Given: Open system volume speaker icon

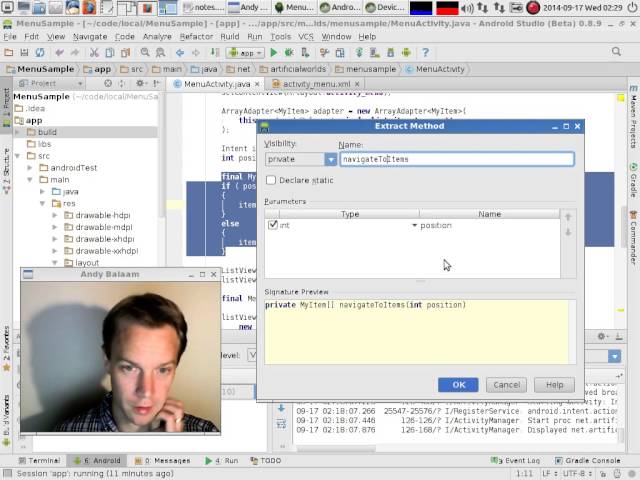Looking at the screenshot, I should 467,7.
